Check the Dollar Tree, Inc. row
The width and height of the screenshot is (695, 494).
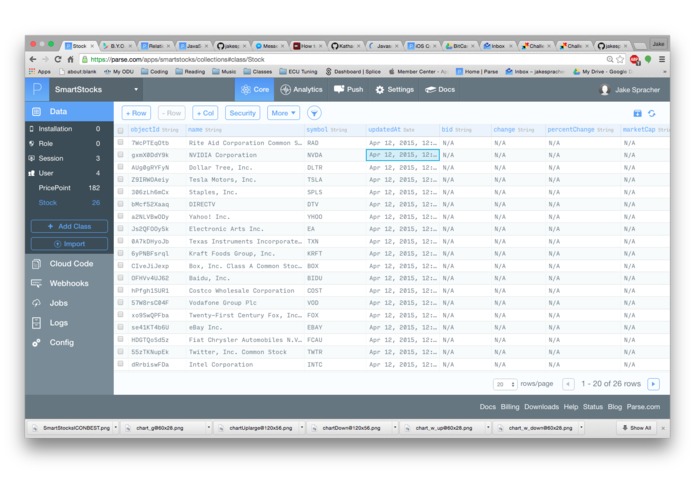(121, 167)
